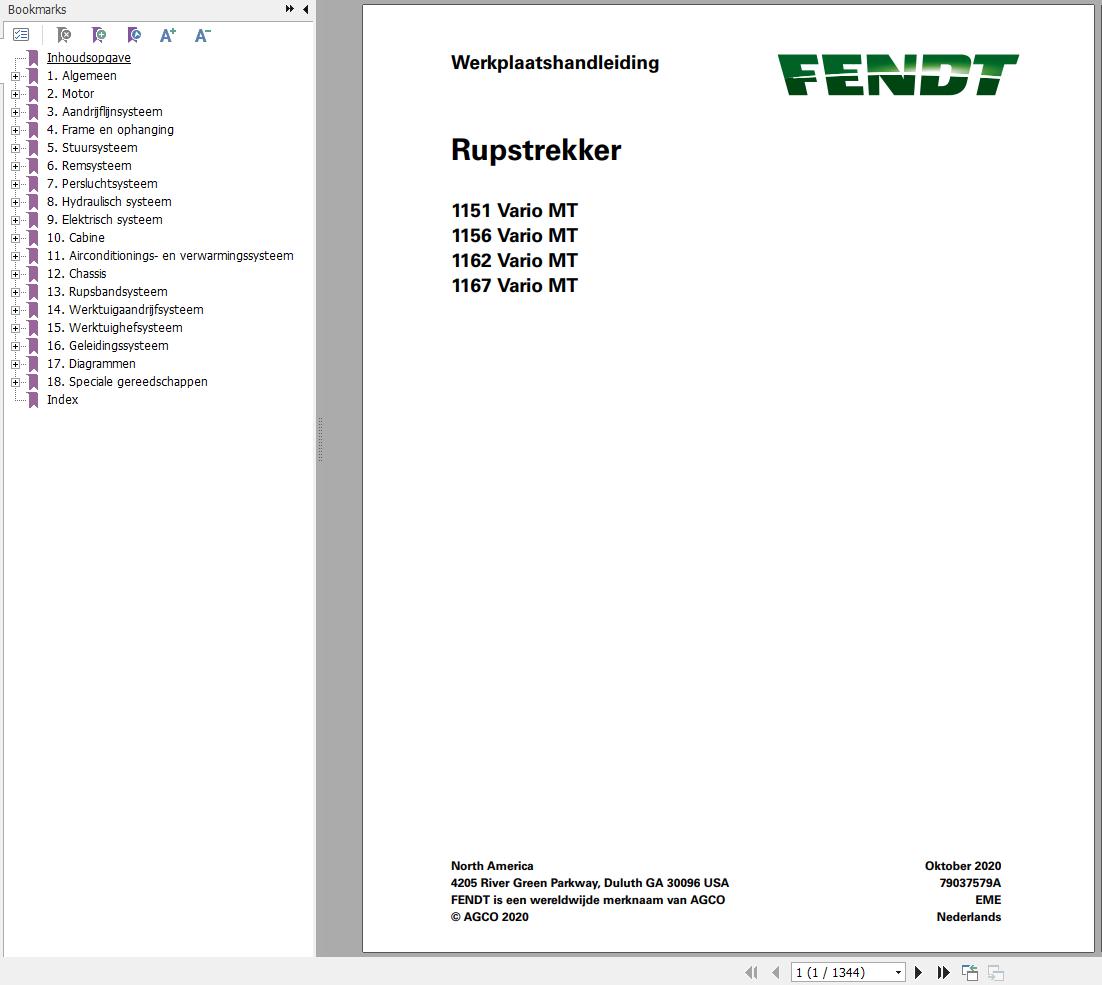Select bookmark 2. Motor
The height and width of the screenshot is (985, 1102).
click(x=70, y=93)
